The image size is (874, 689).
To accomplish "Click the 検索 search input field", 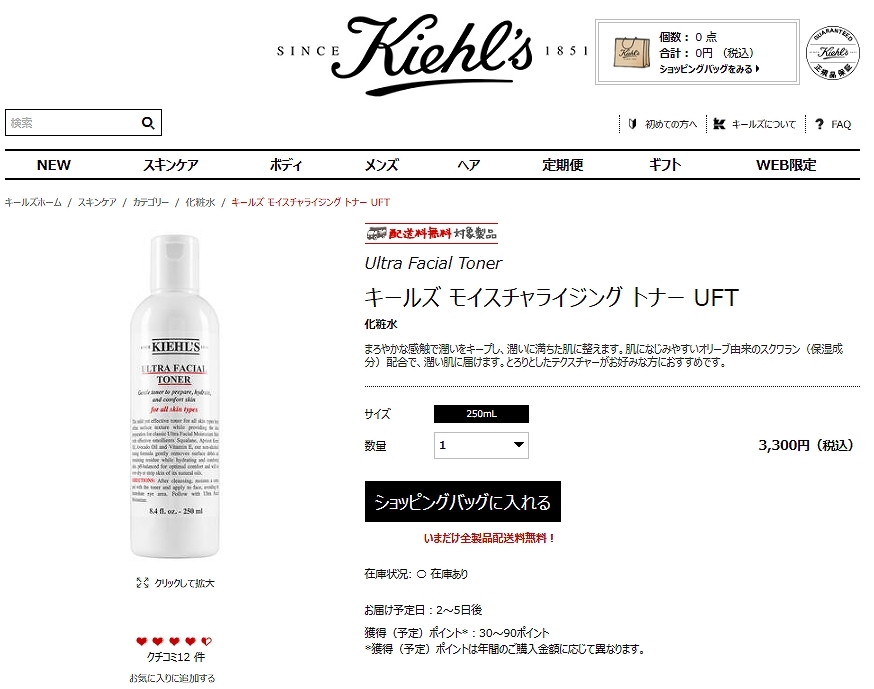I will click(72, 123).
